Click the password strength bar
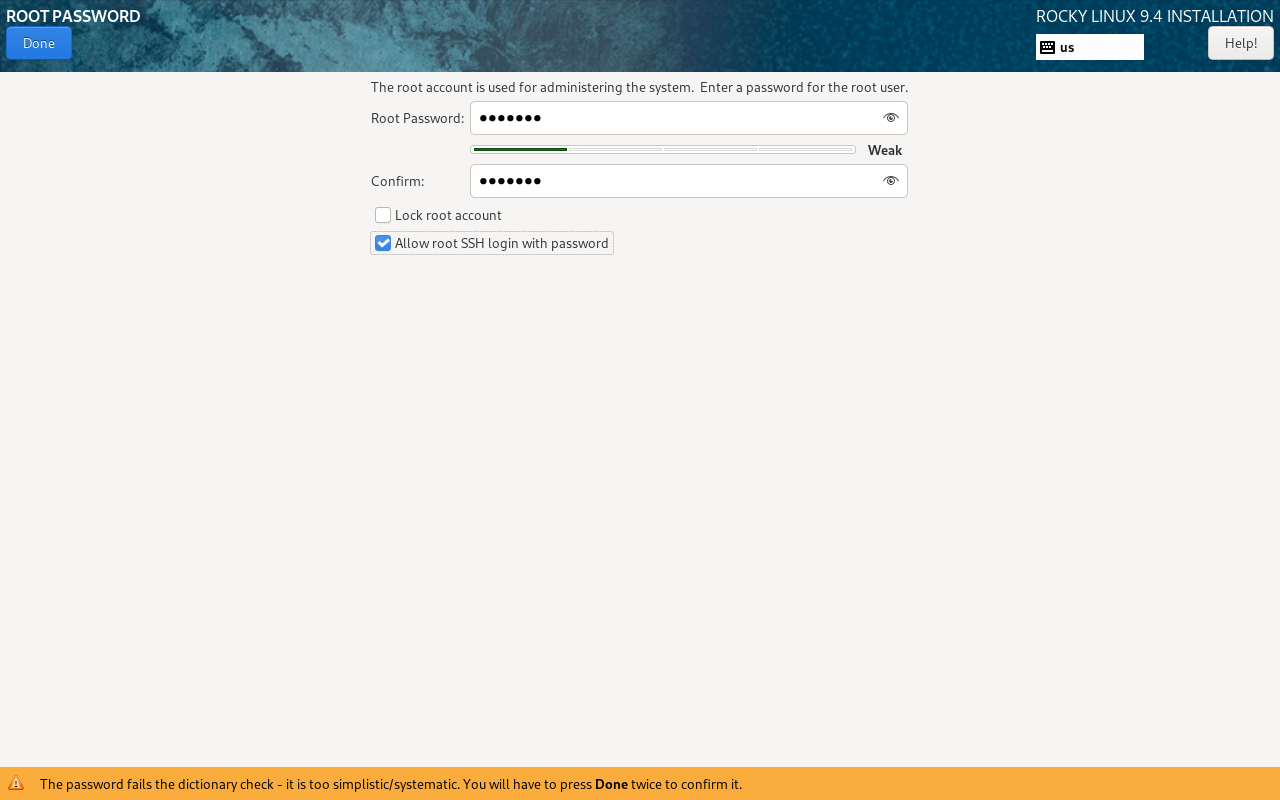Image resolution: width=1280 pixels, height=800 pixels. (x=663, y=148)
